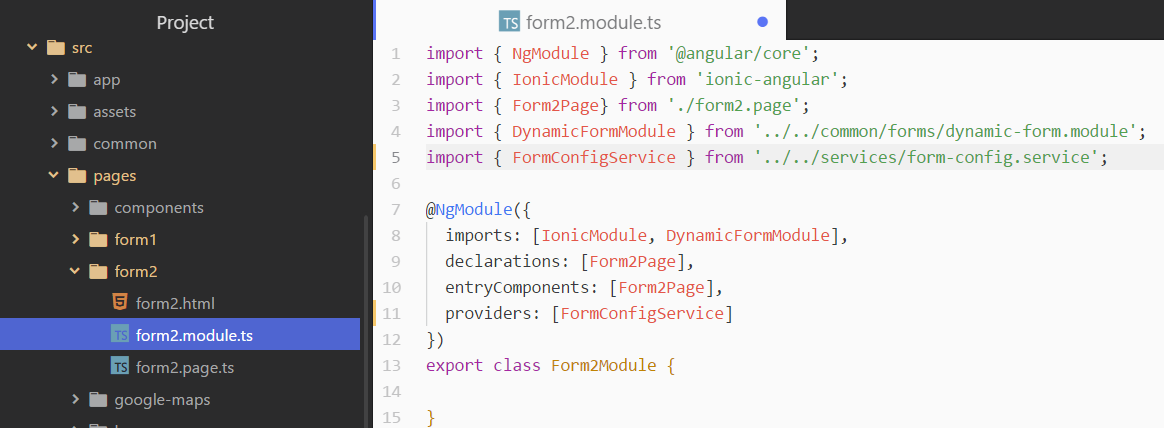Click './form2.page' import string
Image resolution: width=1164 pixels, height=428 pixels.
pyautogui.click(x=733, y=105)
